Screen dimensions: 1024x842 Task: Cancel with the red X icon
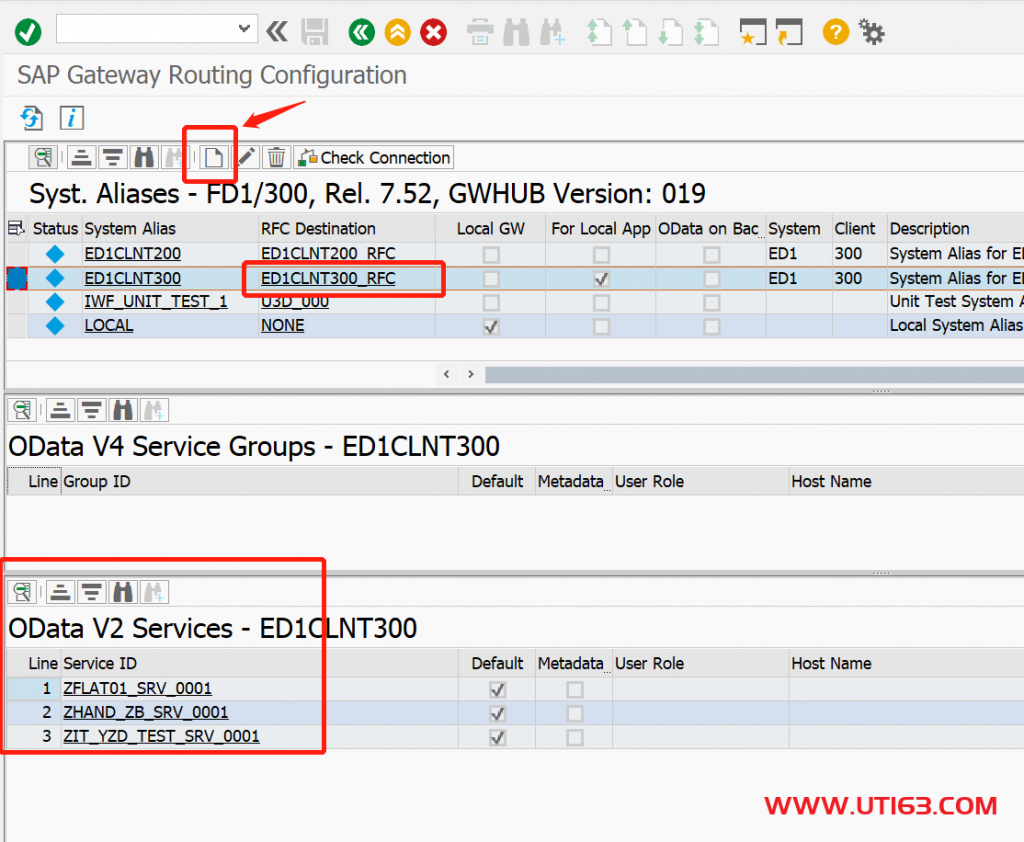(434, 31)
